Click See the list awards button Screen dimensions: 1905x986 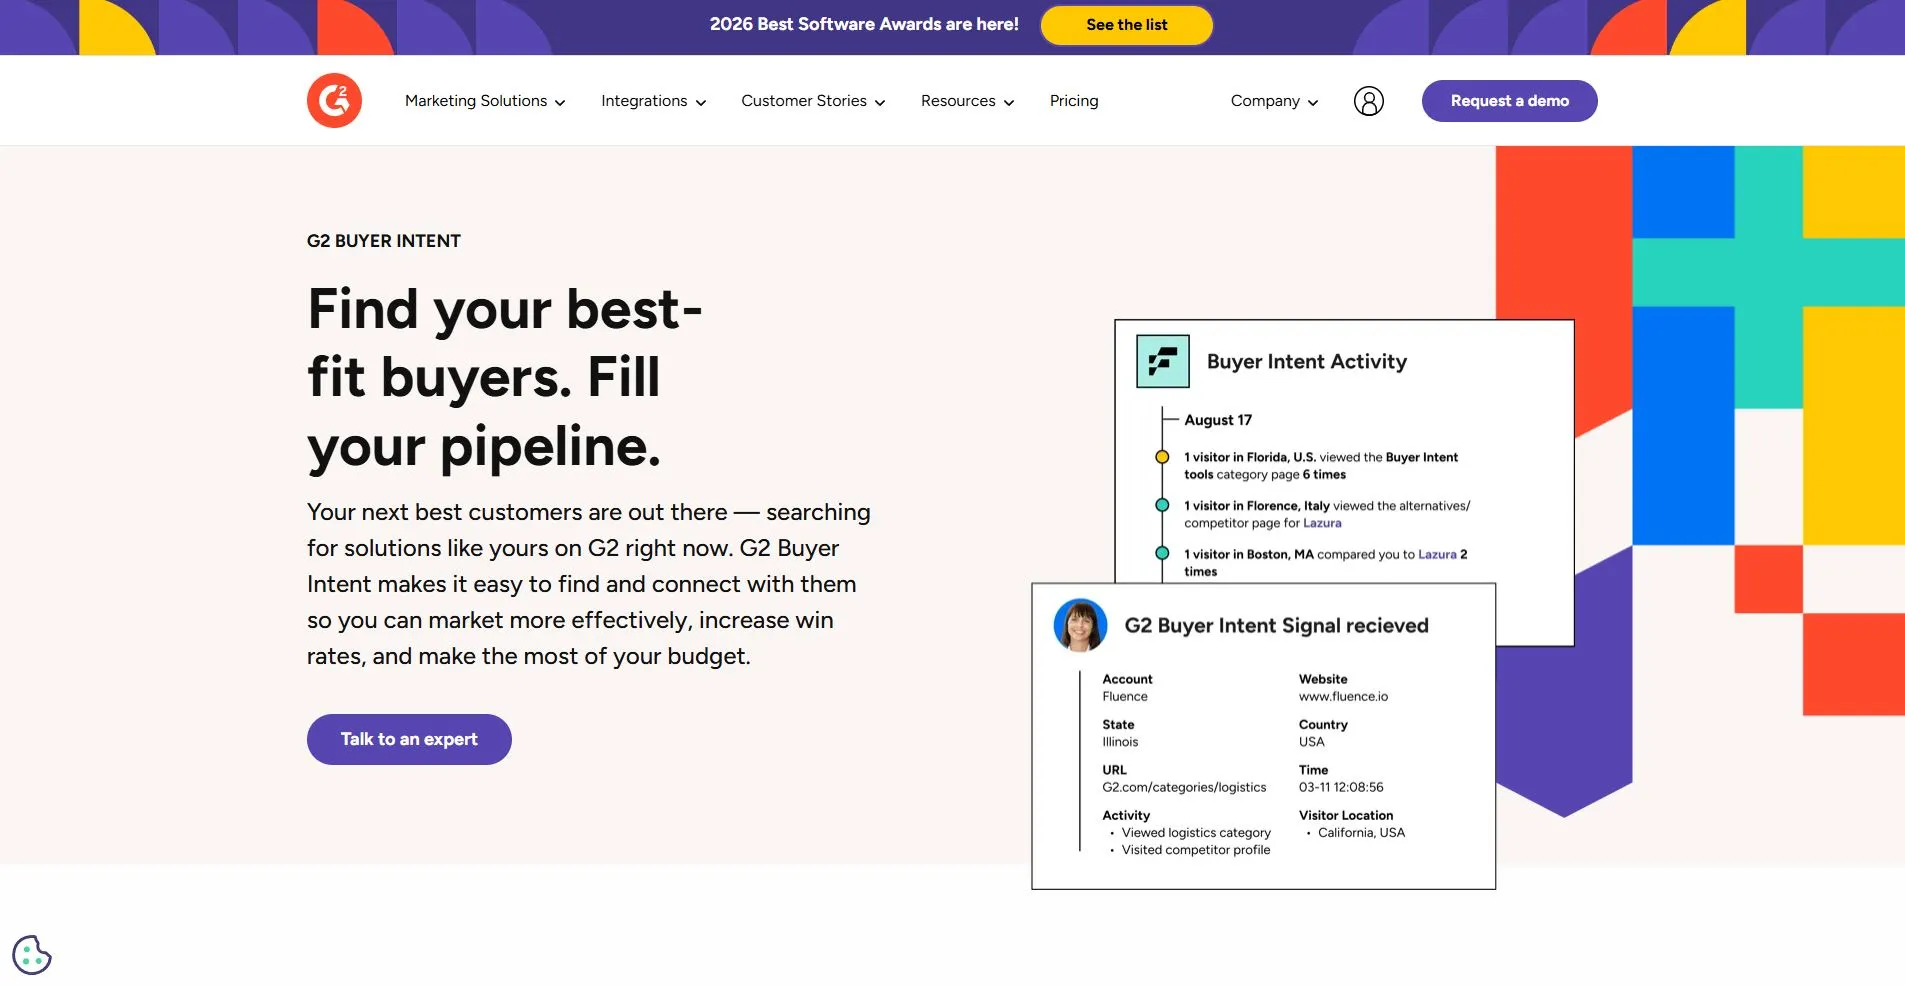(x=1126, y=25)
